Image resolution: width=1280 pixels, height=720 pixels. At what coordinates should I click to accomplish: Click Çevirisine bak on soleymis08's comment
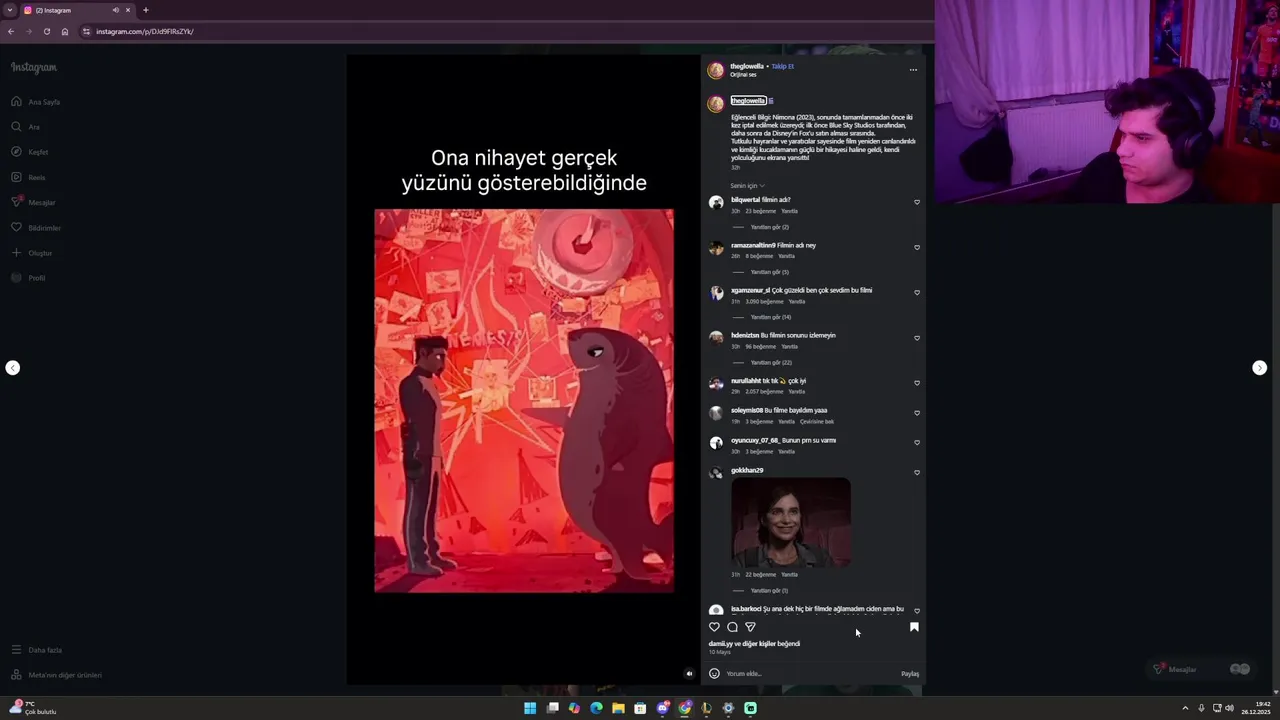tap(816, 422)
